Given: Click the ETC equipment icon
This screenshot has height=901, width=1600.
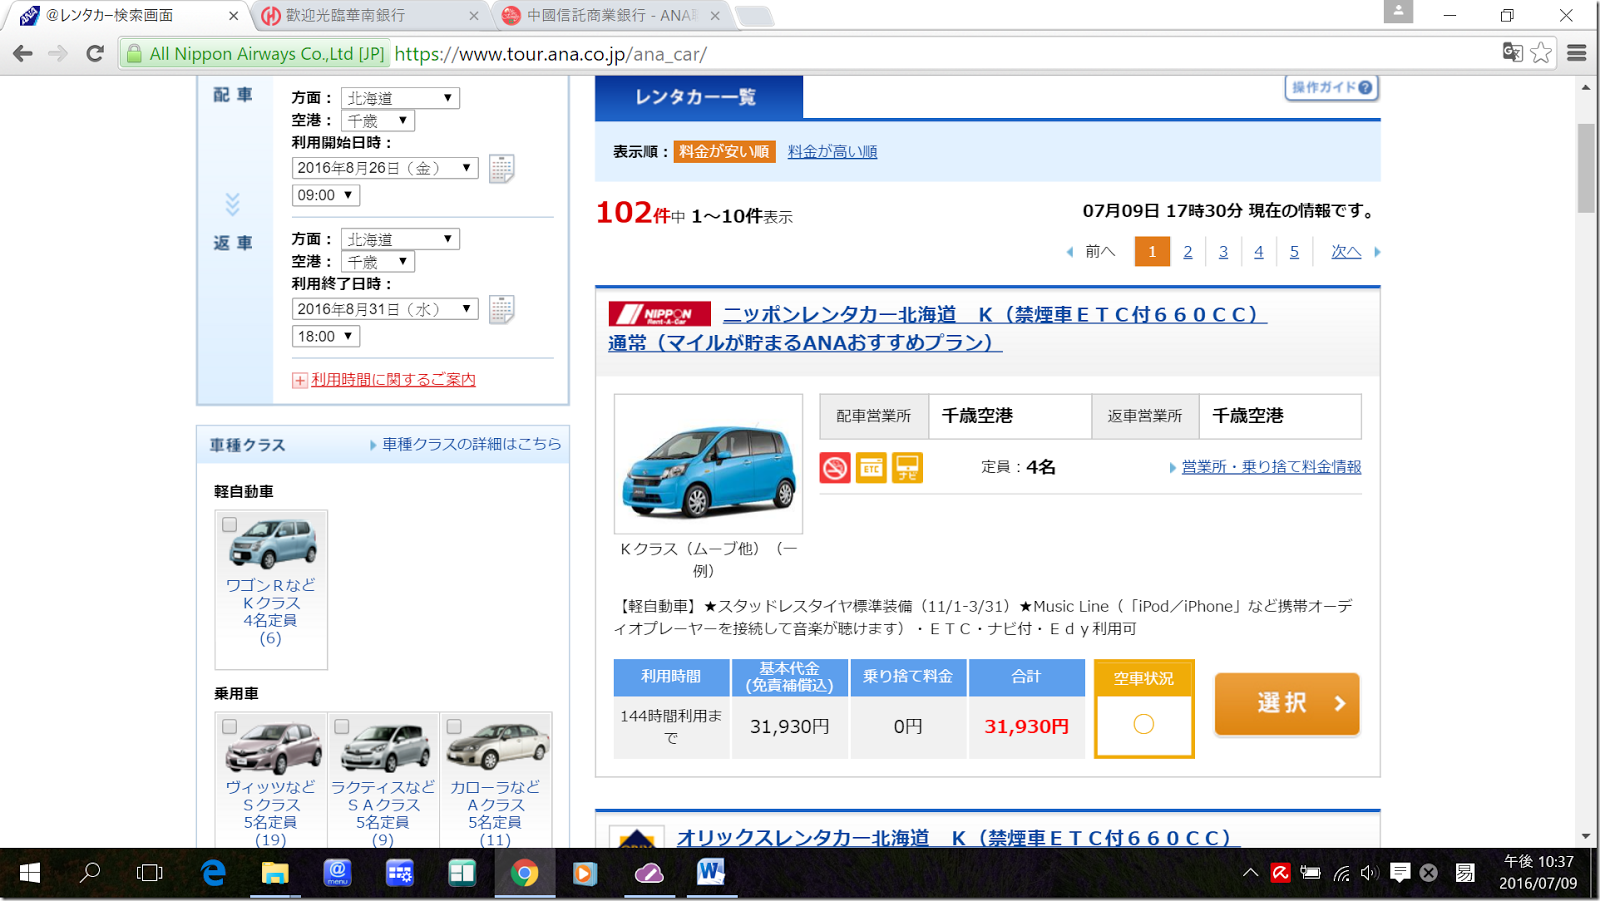Looking at the screenshot, I should (871, 467).
